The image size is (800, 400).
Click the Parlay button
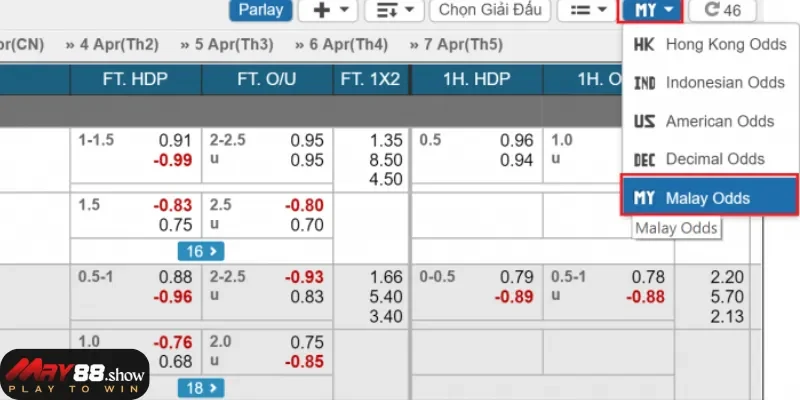[x=261, y=10]
